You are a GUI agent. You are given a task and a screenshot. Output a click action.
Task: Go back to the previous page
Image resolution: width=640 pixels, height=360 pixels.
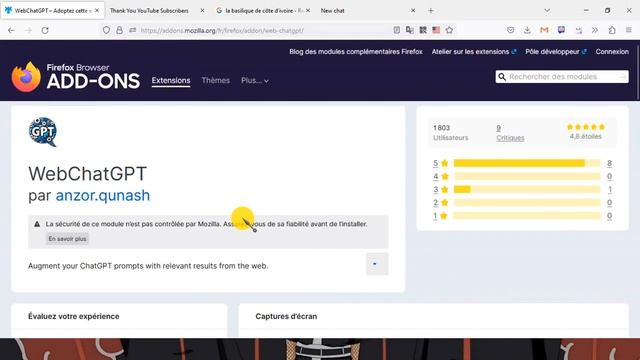tap(11, 30)
